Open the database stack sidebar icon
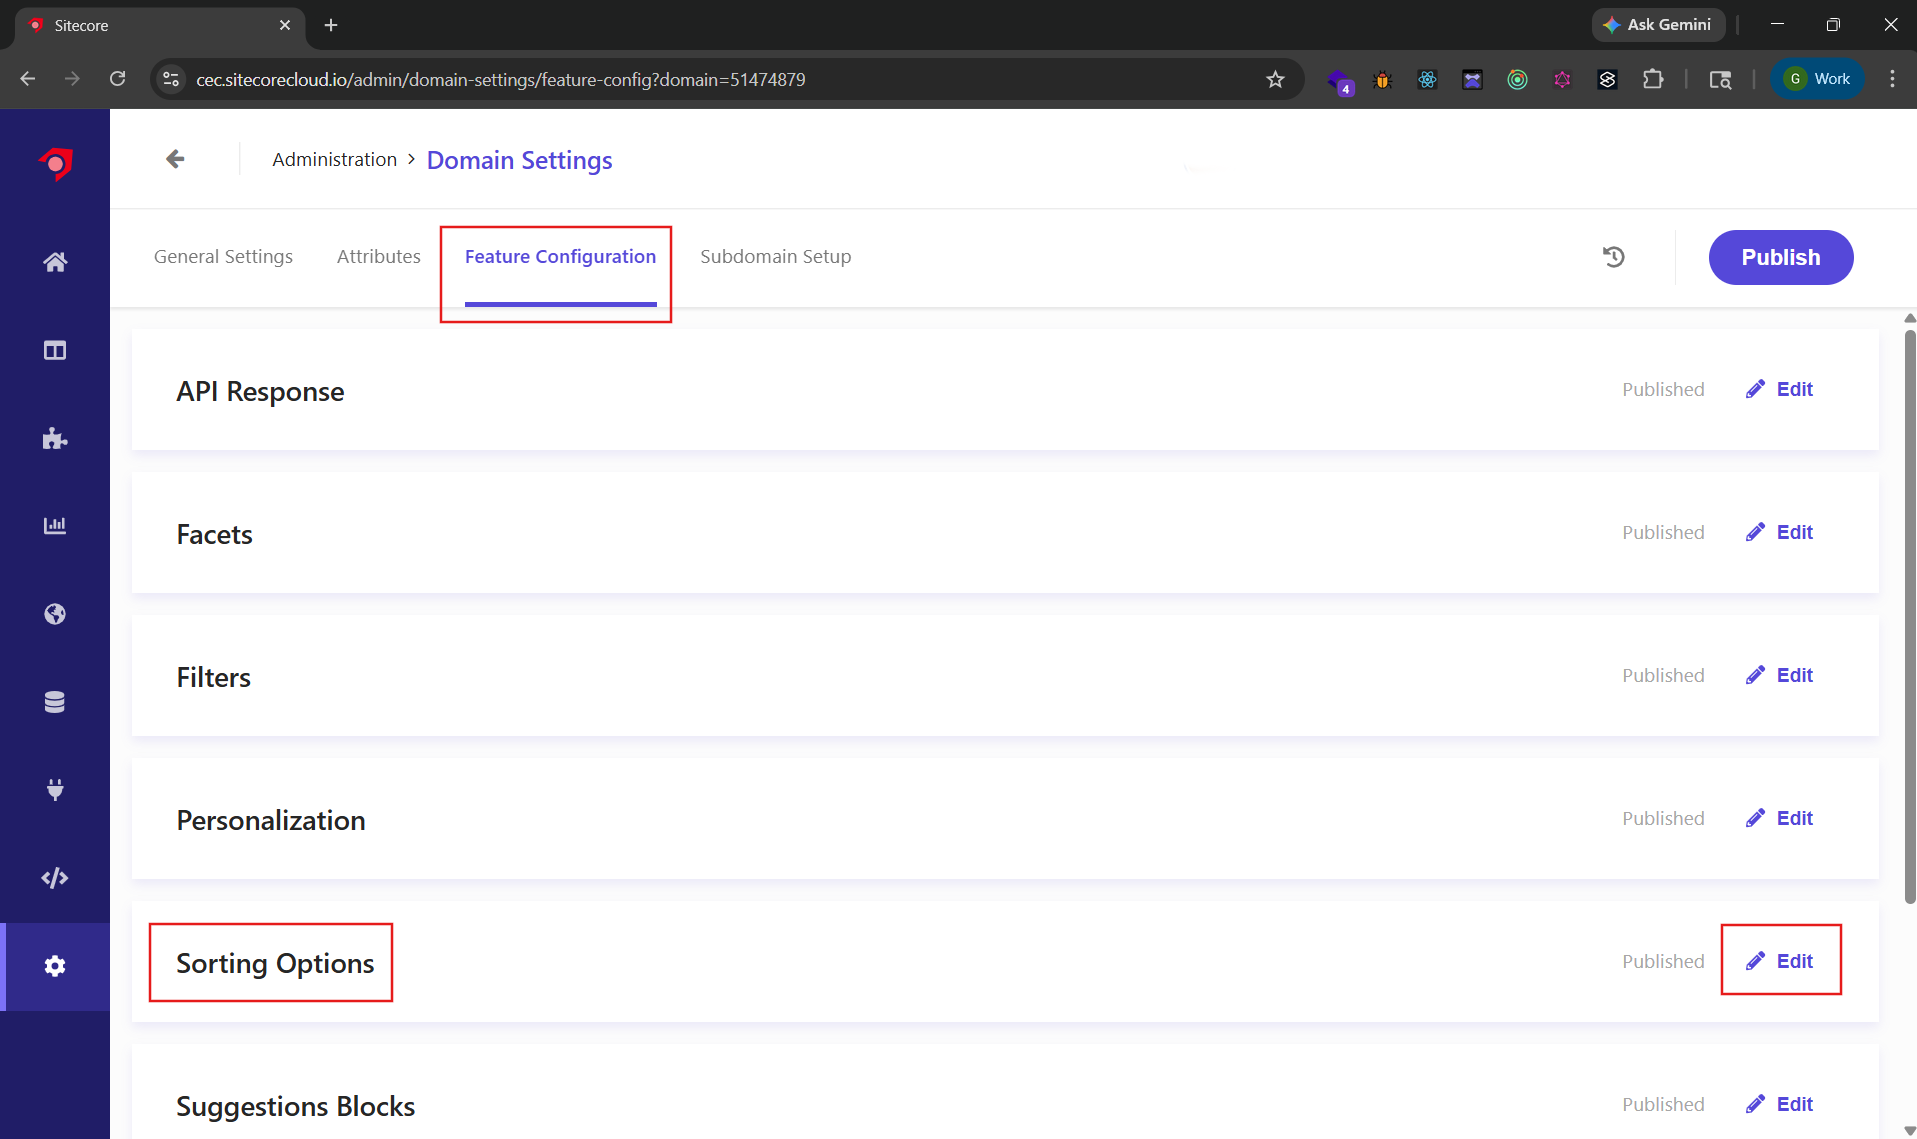 click(55, 702)
